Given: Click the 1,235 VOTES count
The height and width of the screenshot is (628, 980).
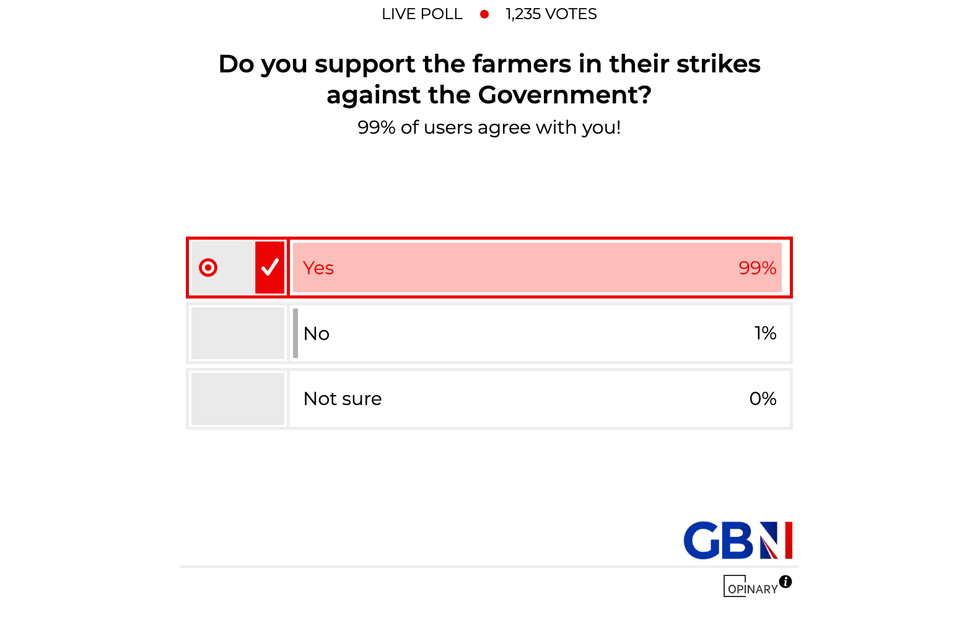Looking at the screenshot, I should pos(551,14).
